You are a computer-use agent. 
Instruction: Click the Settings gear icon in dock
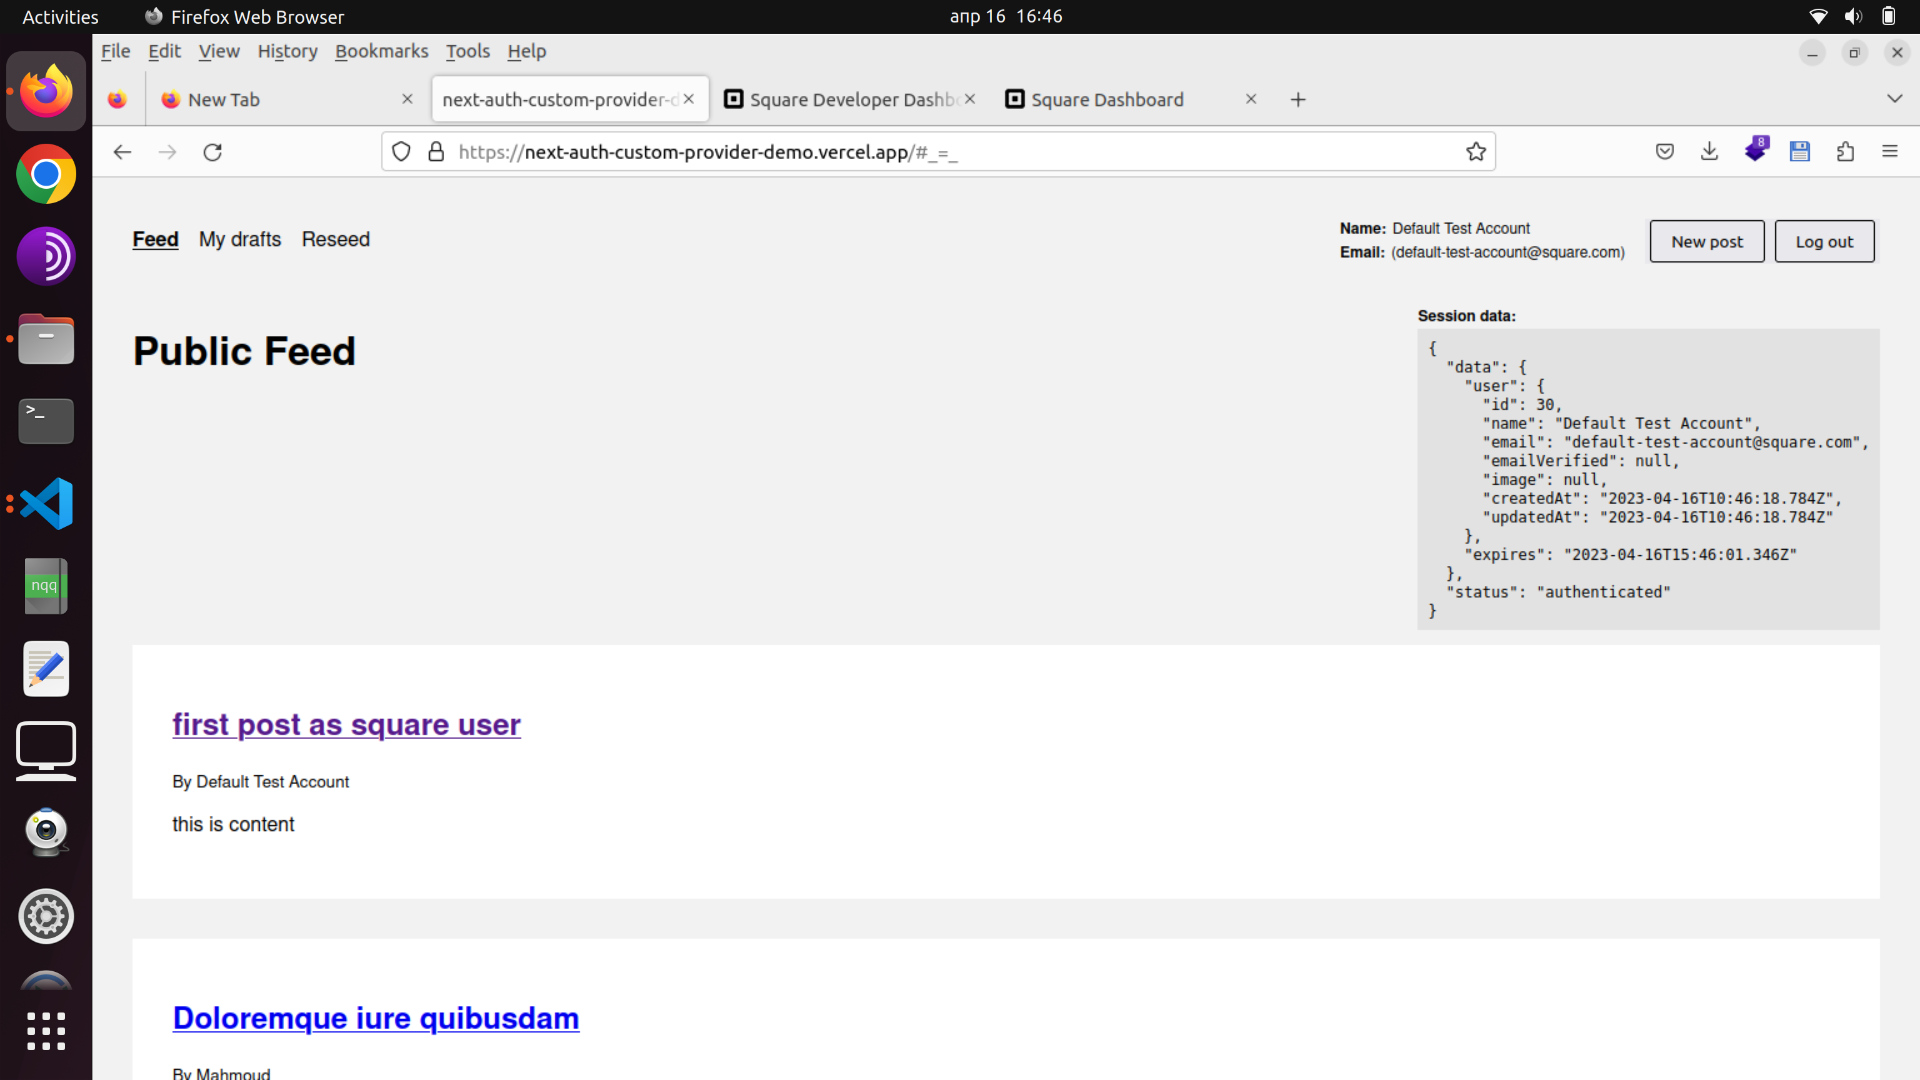tap(46, 916)
